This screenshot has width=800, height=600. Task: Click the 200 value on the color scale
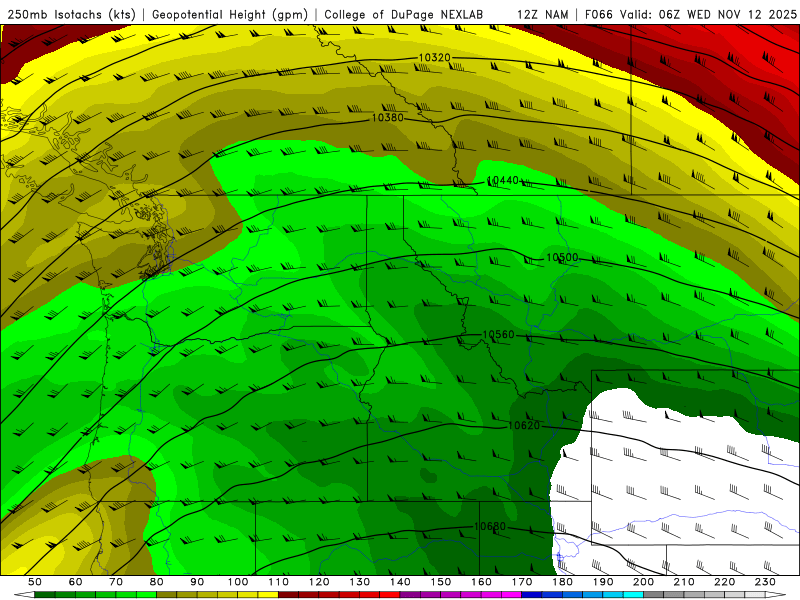click(x=643, y=582)
